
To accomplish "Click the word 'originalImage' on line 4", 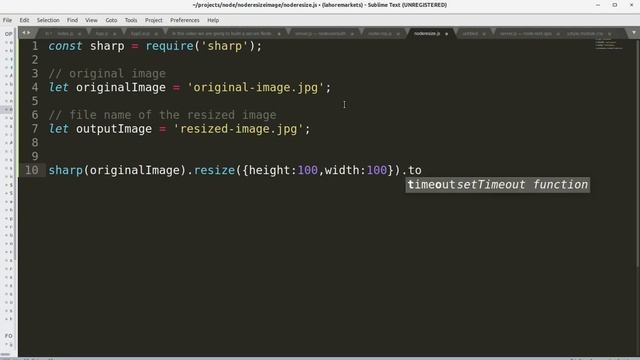I will click(121, 87).
